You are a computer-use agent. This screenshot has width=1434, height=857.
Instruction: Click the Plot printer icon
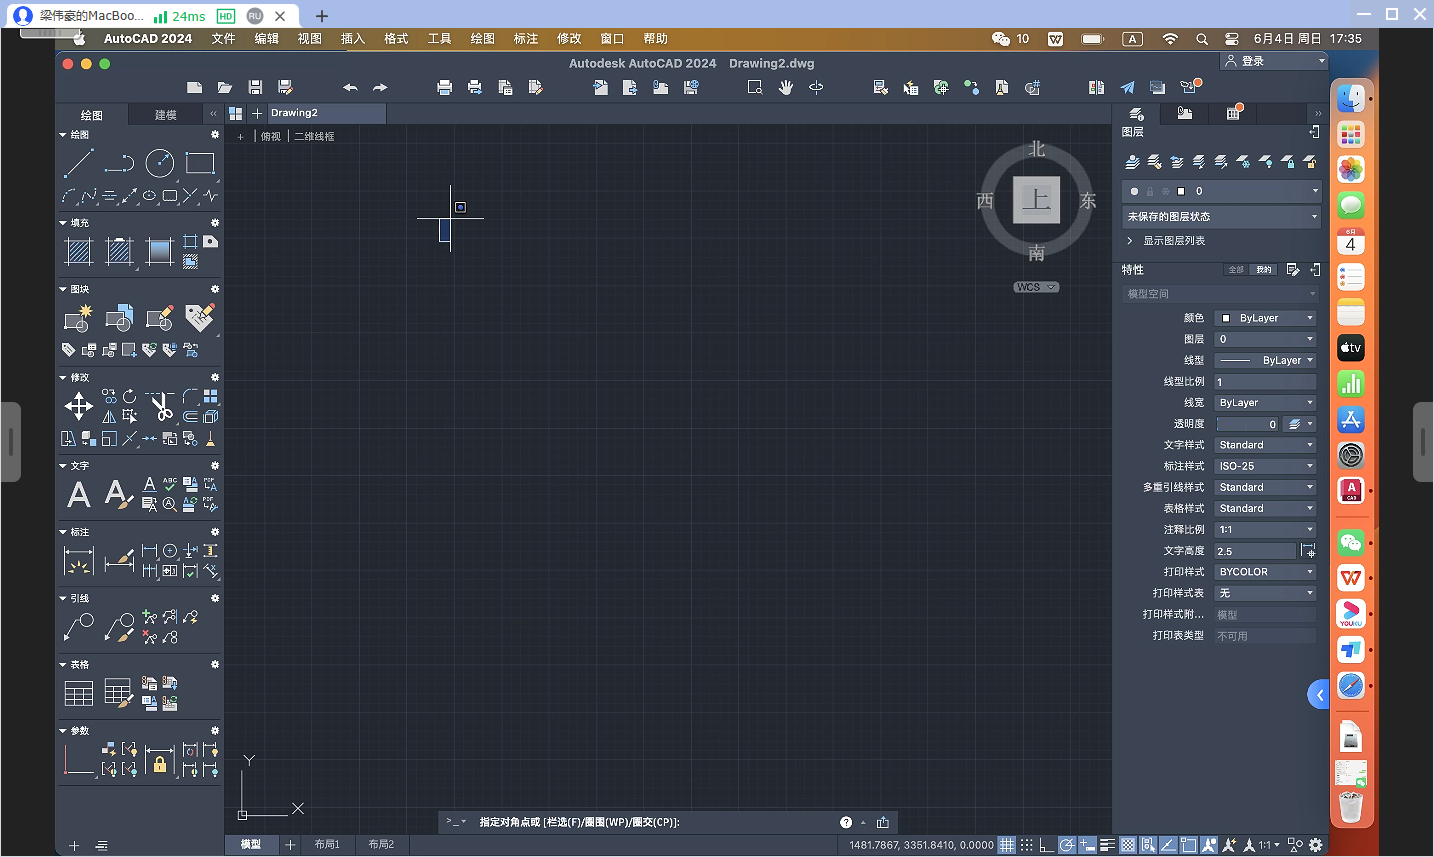pyautogui.click(x=445, y=88)
